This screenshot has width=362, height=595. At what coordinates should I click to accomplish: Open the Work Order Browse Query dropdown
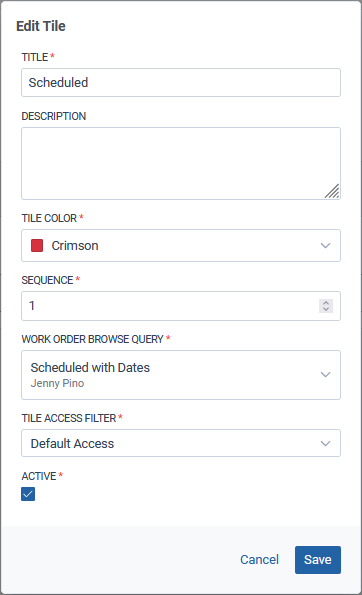tap(181, 375)
